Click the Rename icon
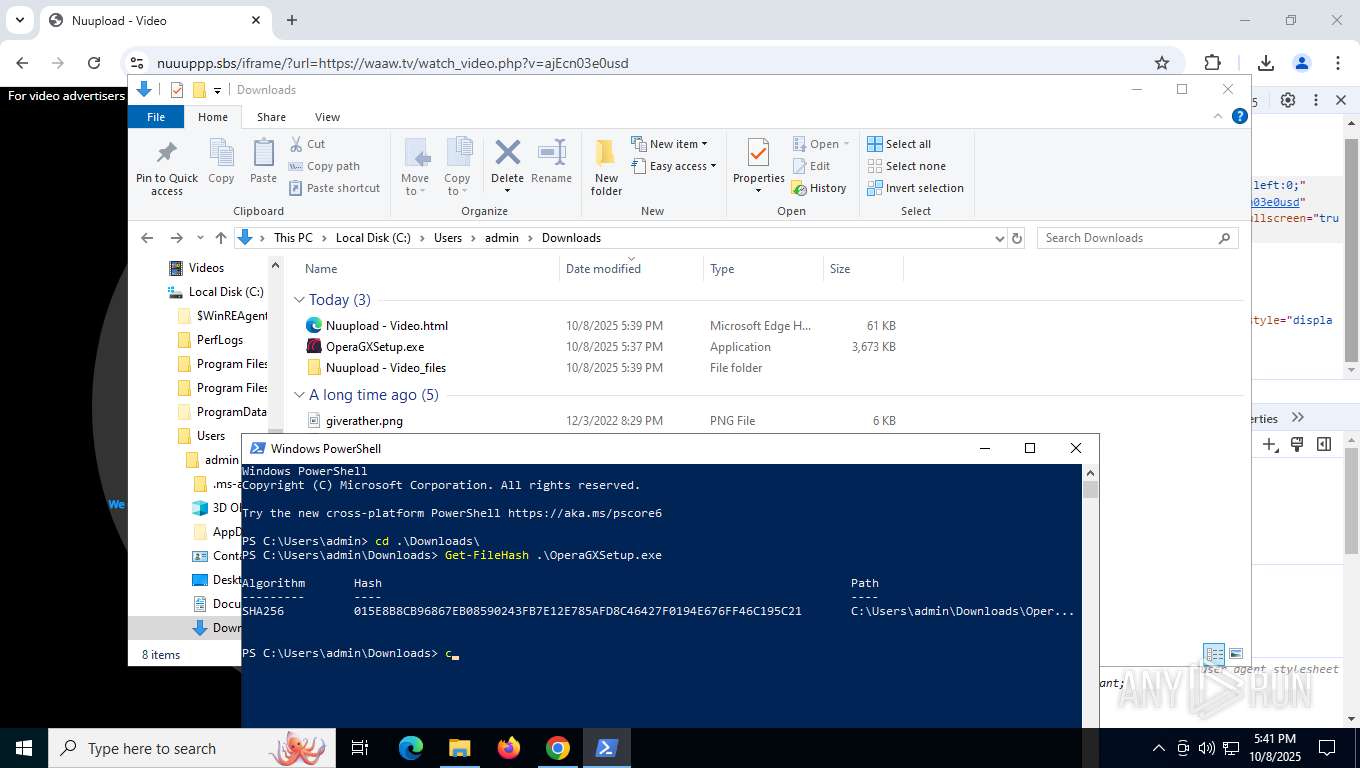This screenshot has height=768, width=1360. 551,162
